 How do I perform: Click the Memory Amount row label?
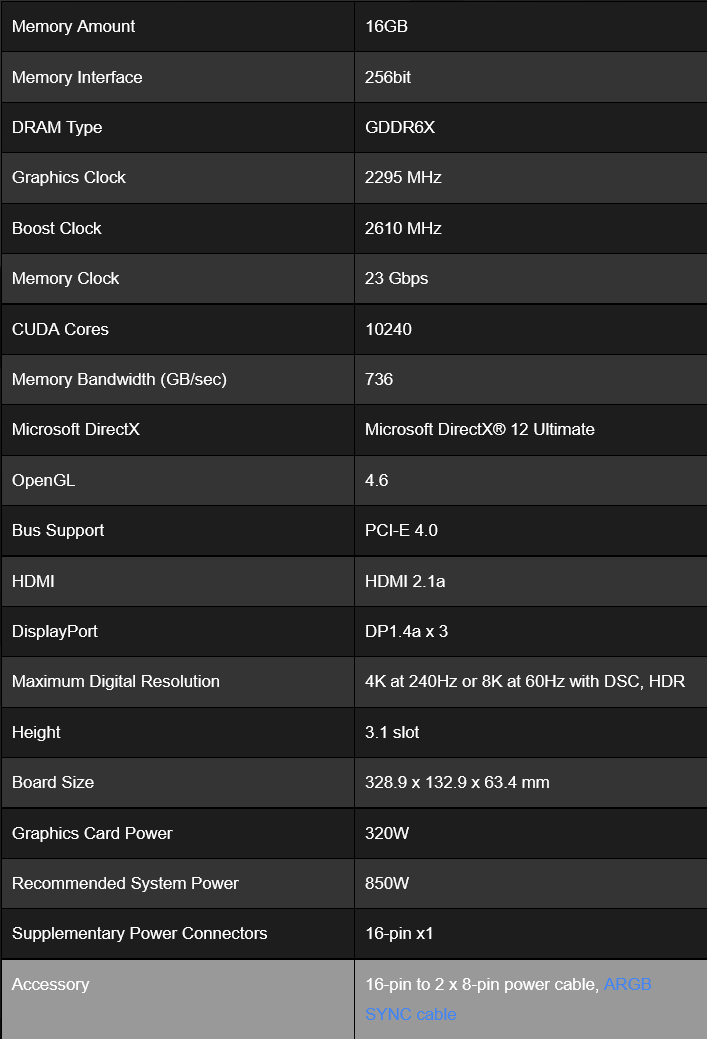74,27
